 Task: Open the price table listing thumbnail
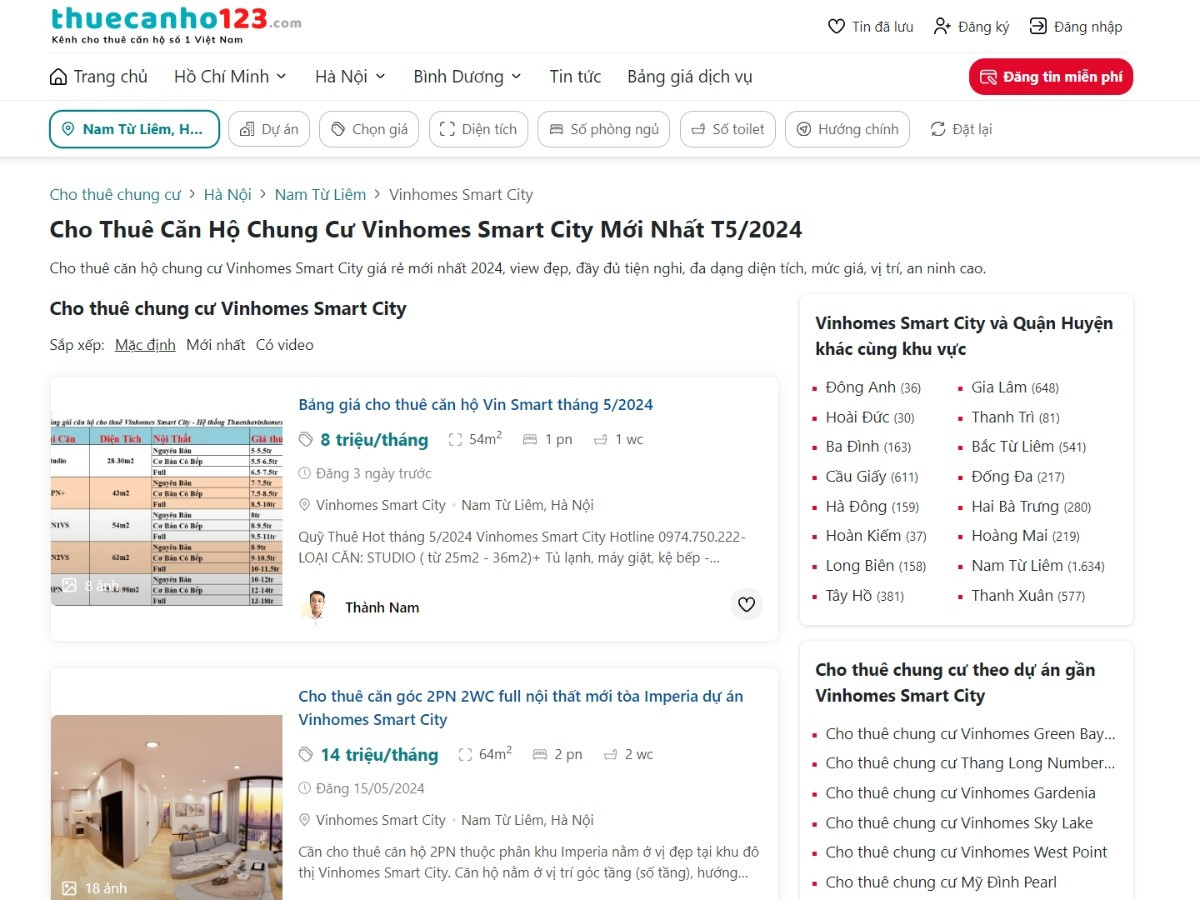tap(167, 508)
